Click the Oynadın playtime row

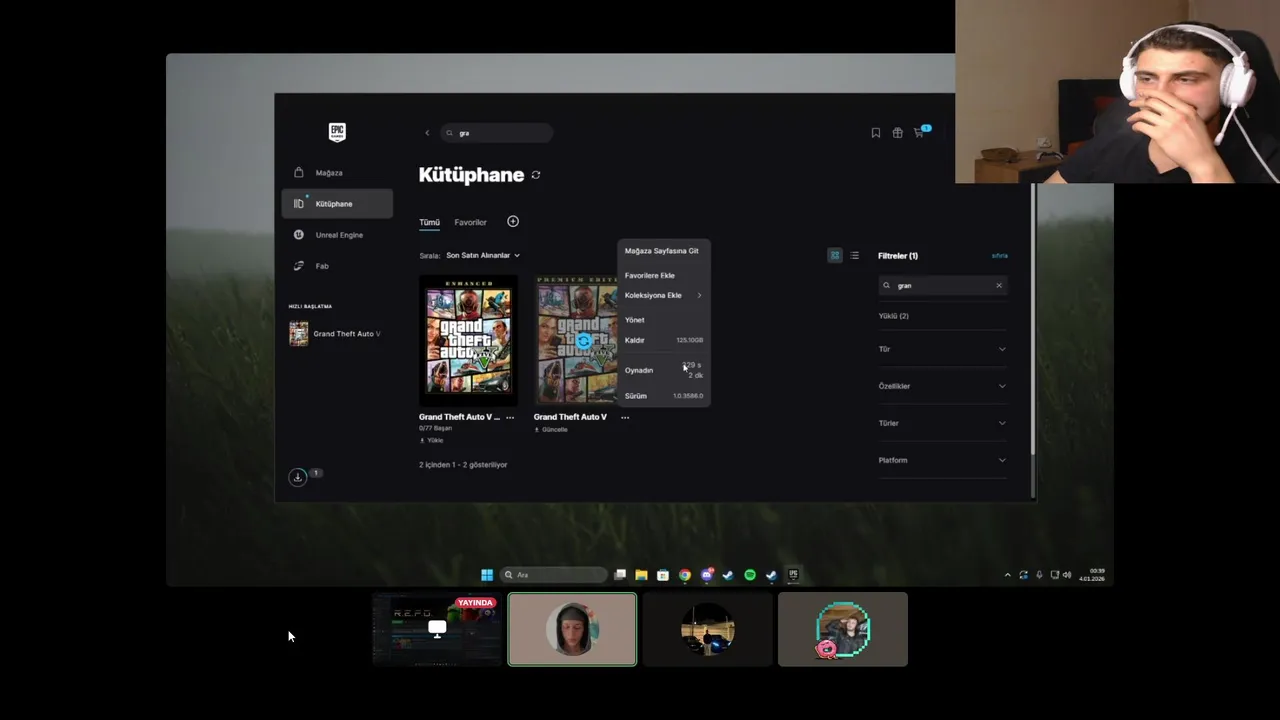point(662,370)
